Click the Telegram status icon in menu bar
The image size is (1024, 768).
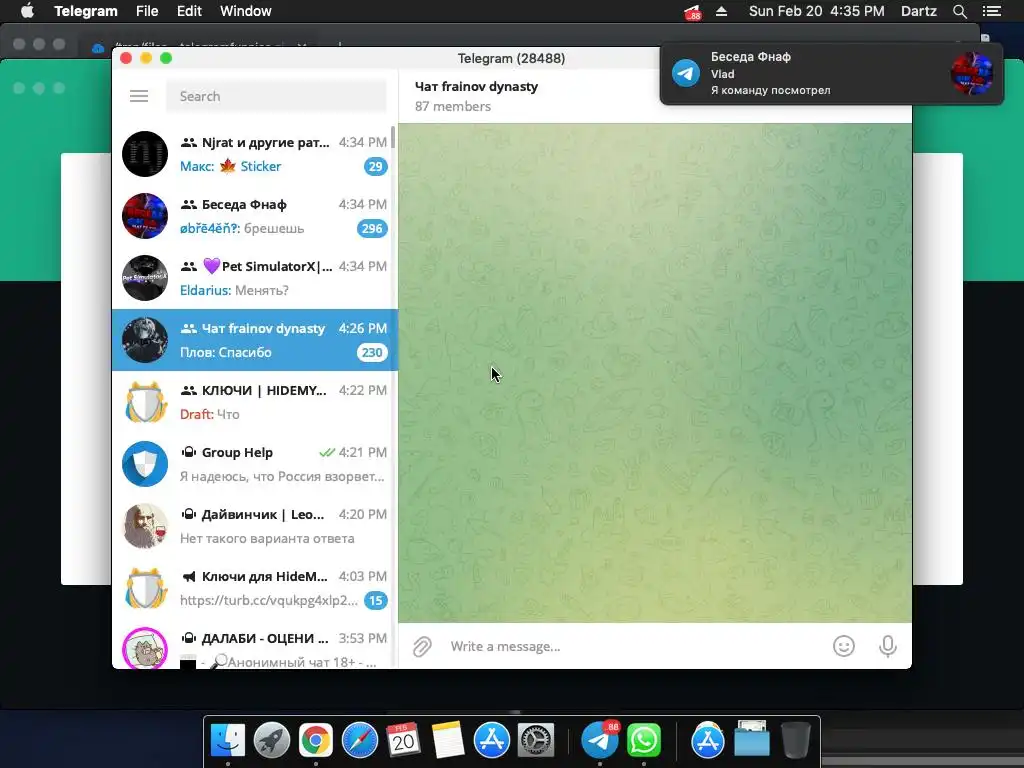pos(692,12)
